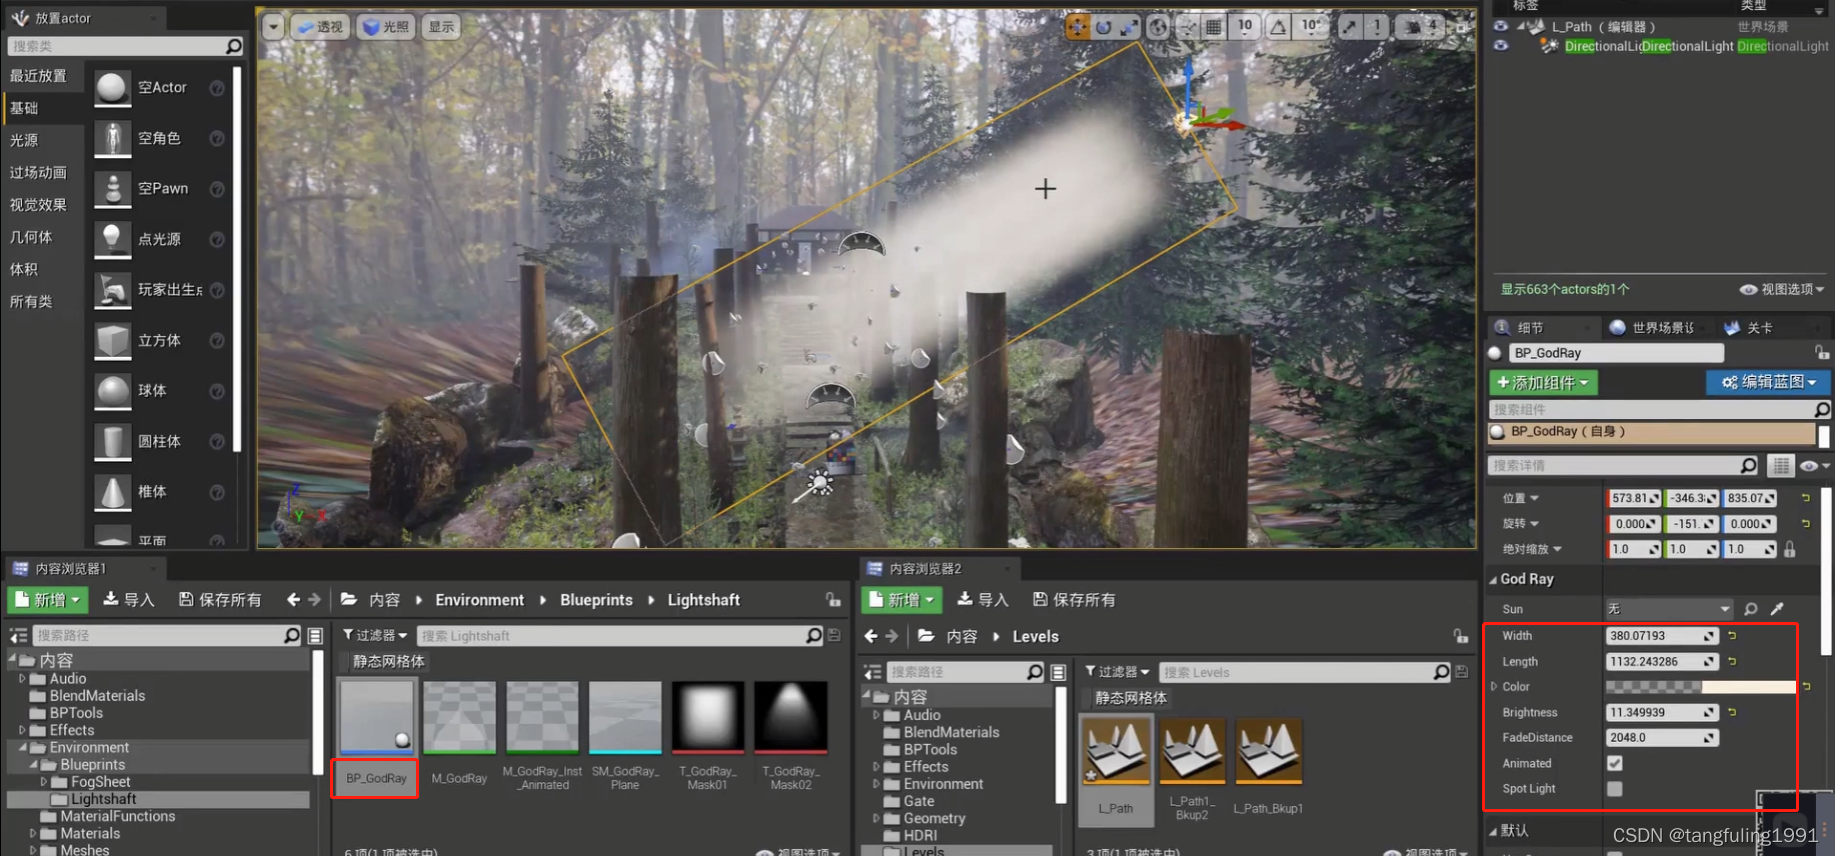Toggle the Animated checkbox
The width and height of the screenshot is (1835, 856).
pos(1614,764)
